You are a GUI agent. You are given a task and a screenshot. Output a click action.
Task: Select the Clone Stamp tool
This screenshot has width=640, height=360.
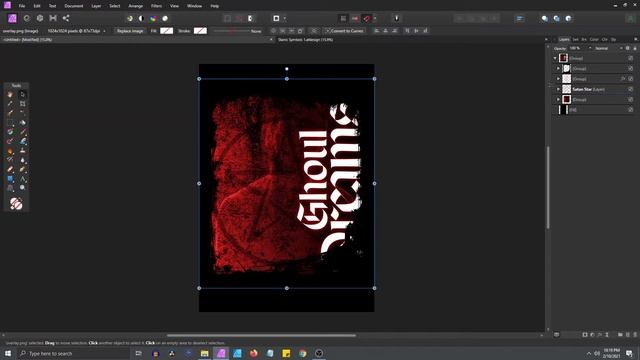click(22, 151)
